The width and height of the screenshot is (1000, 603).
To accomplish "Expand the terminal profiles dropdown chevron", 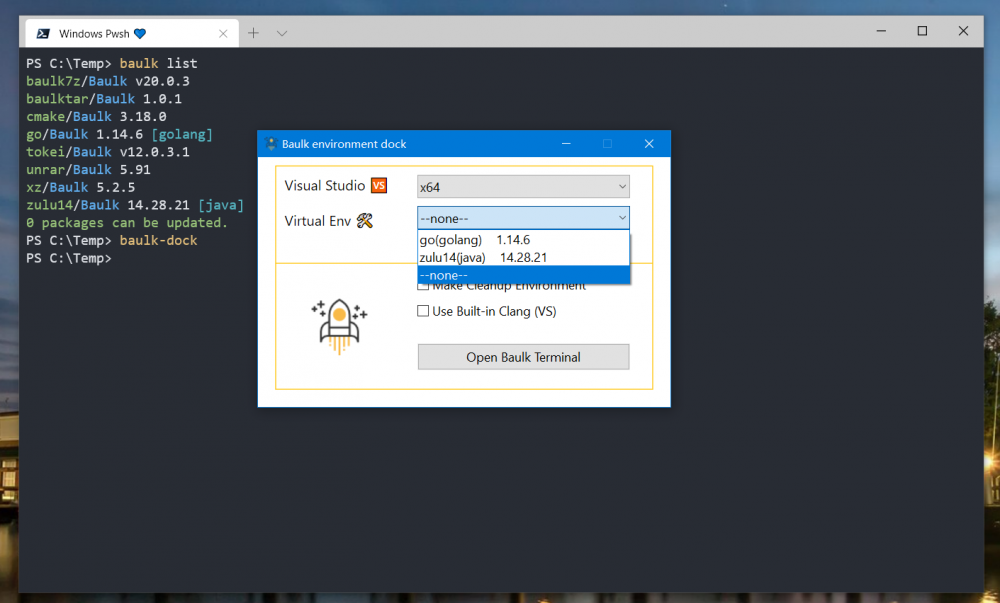I will pyautogui.click(x=282, y=33).
